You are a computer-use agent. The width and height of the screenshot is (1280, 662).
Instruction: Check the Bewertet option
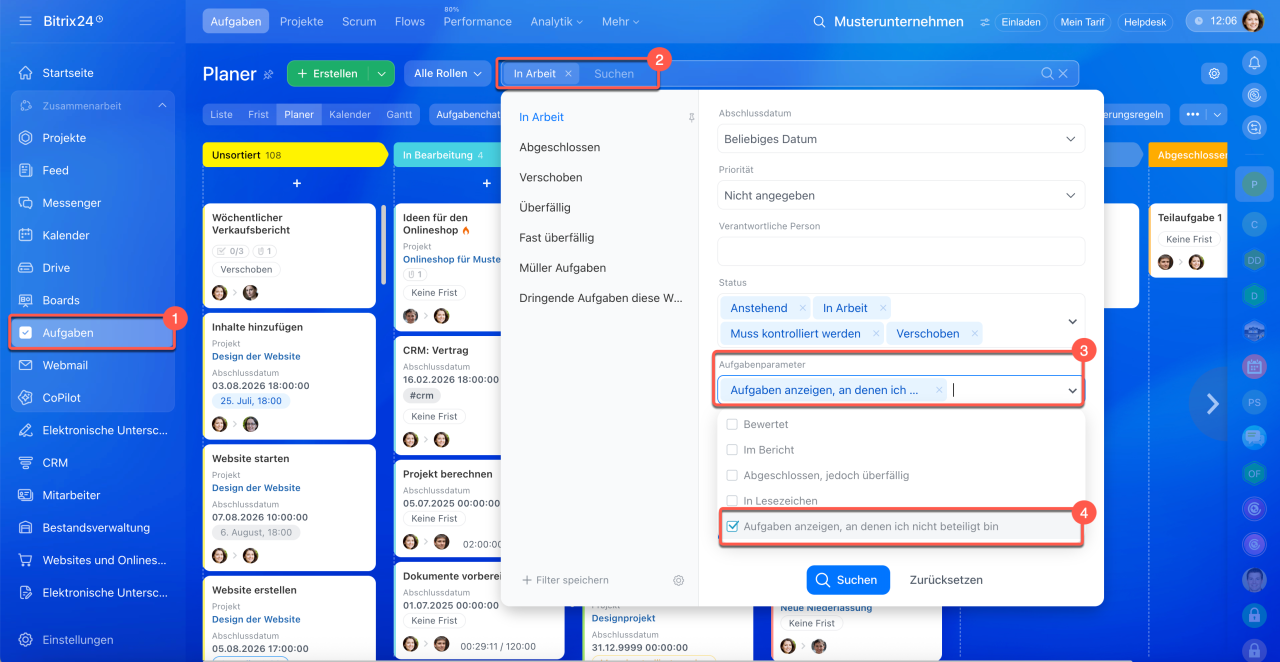pyautogui.click(x=733, y=424)
